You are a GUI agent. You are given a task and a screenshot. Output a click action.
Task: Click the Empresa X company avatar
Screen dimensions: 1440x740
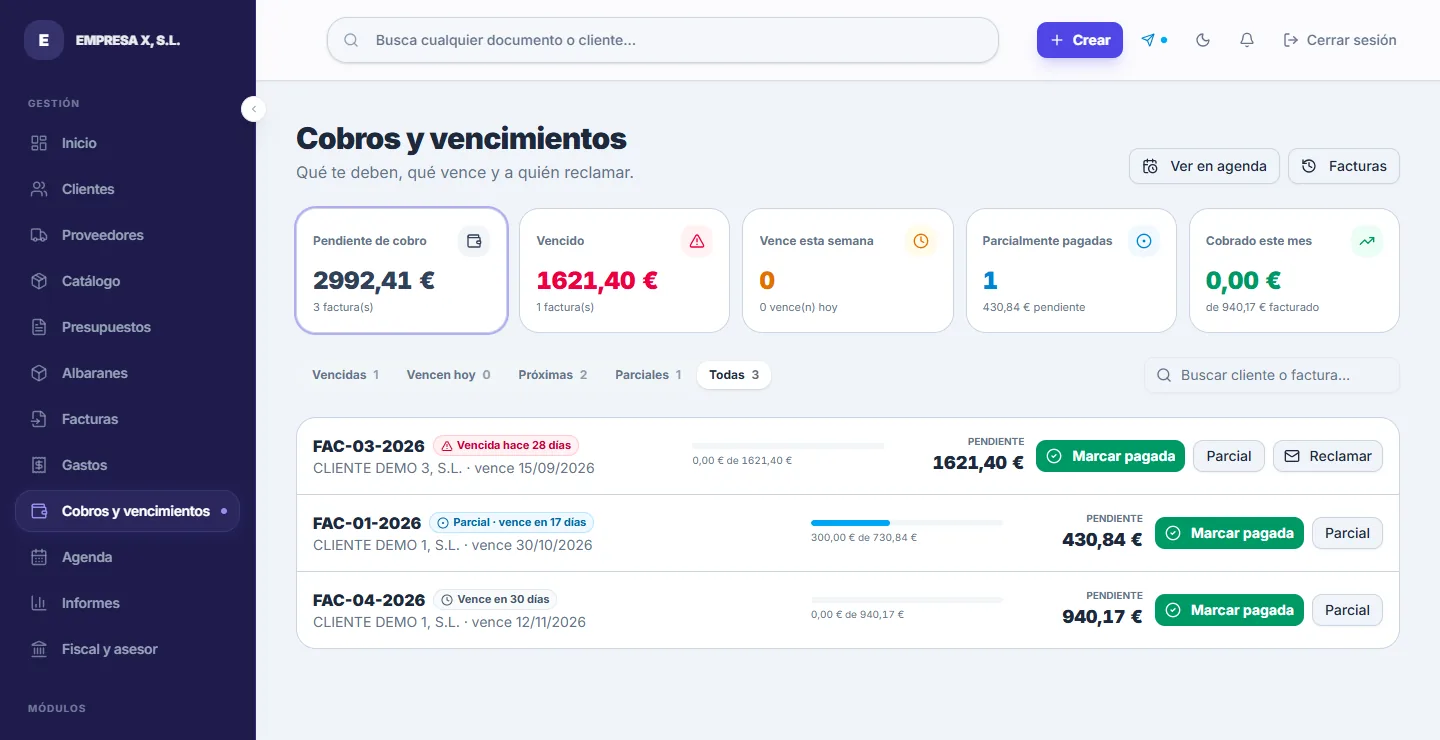coord(44,40)
